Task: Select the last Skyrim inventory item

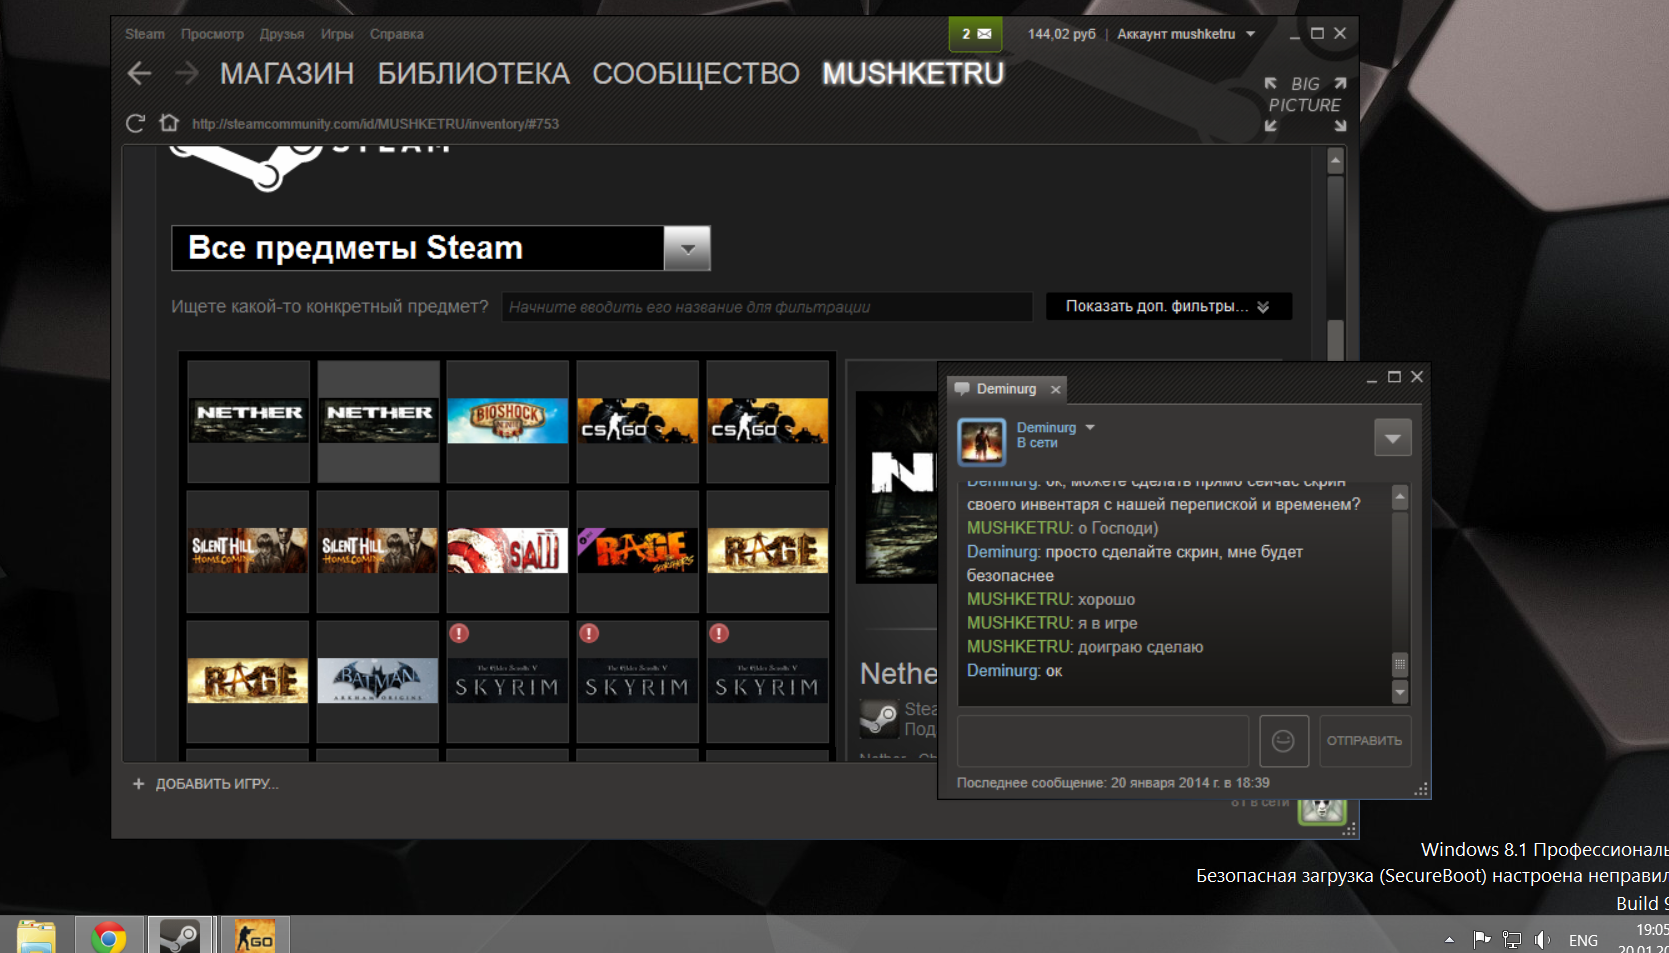Action: tap(768, 681)
